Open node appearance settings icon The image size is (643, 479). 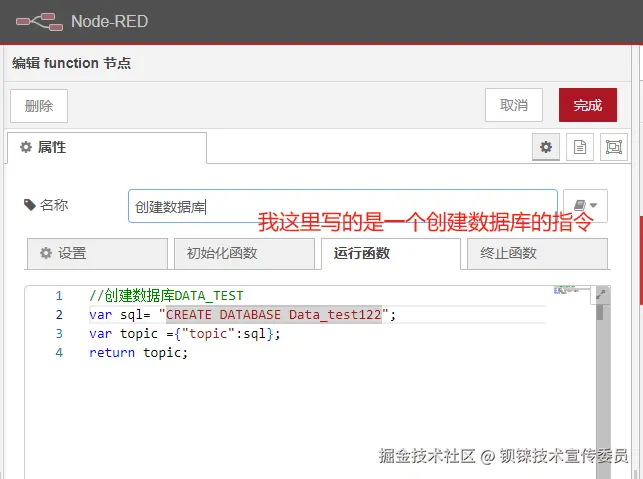pyautogui.click(x=613, y=147)
